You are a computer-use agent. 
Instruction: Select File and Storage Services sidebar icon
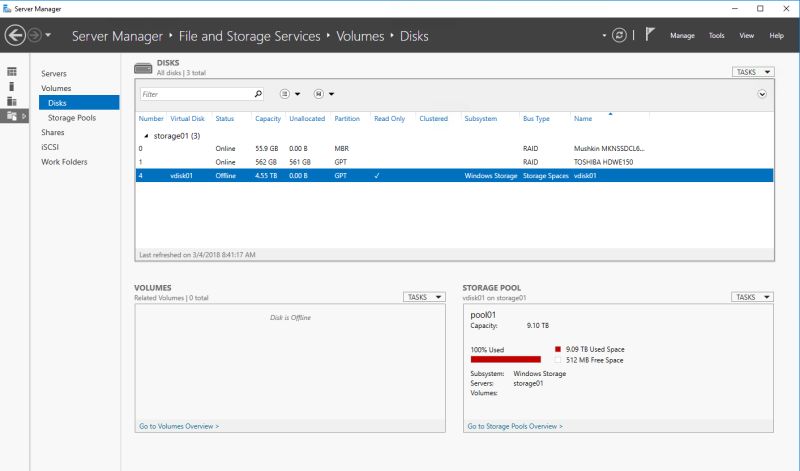(x=12, y=116)
